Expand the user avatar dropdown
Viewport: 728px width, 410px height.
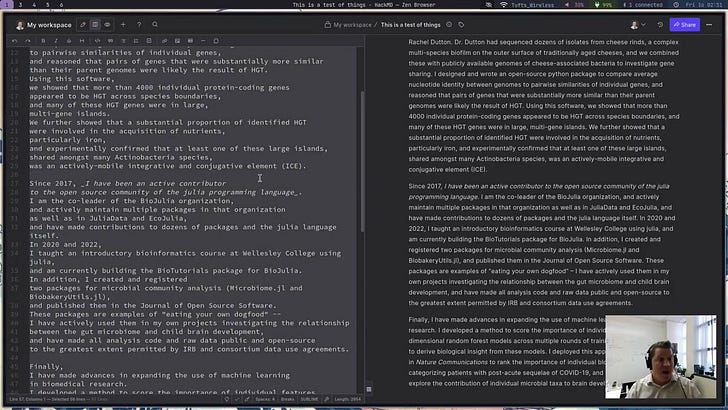(x=638, y=25)
